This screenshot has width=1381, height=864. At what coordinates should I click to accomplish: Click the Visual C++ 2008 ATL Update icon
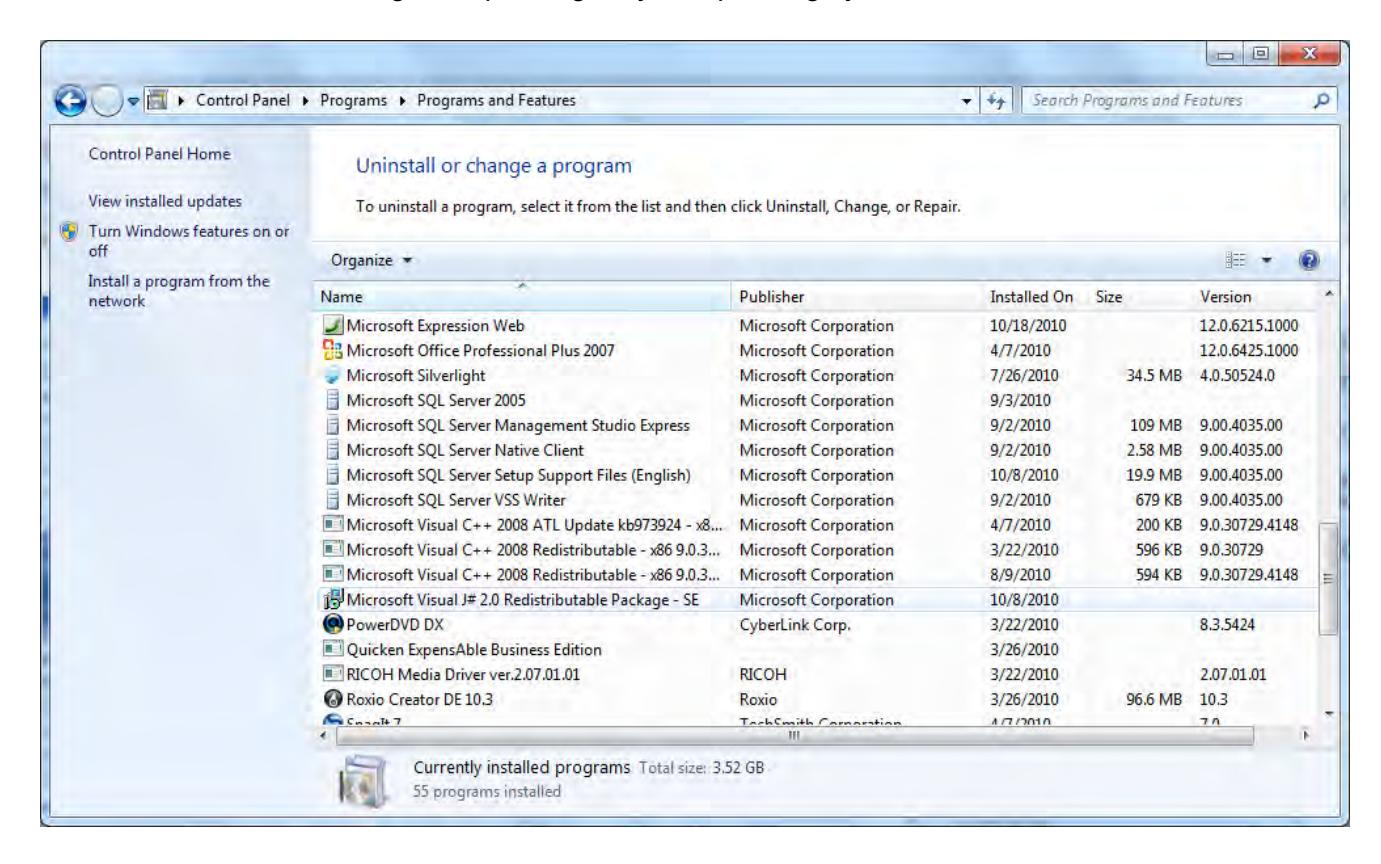(332, 524)
